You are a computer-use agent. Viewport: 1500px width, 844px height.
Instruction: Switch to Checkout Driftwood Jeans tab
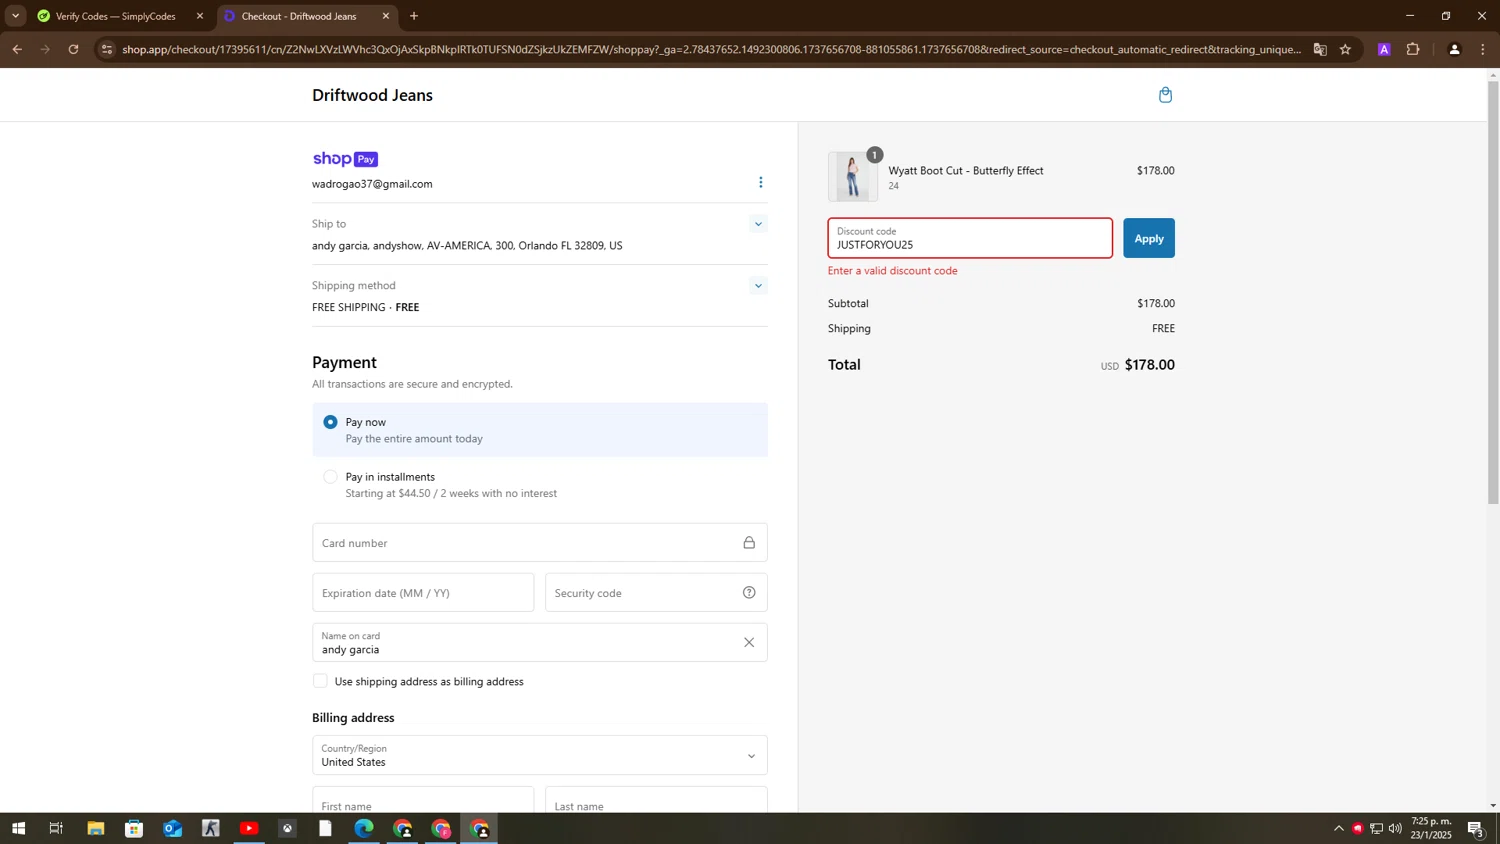[x=305, y=16]
